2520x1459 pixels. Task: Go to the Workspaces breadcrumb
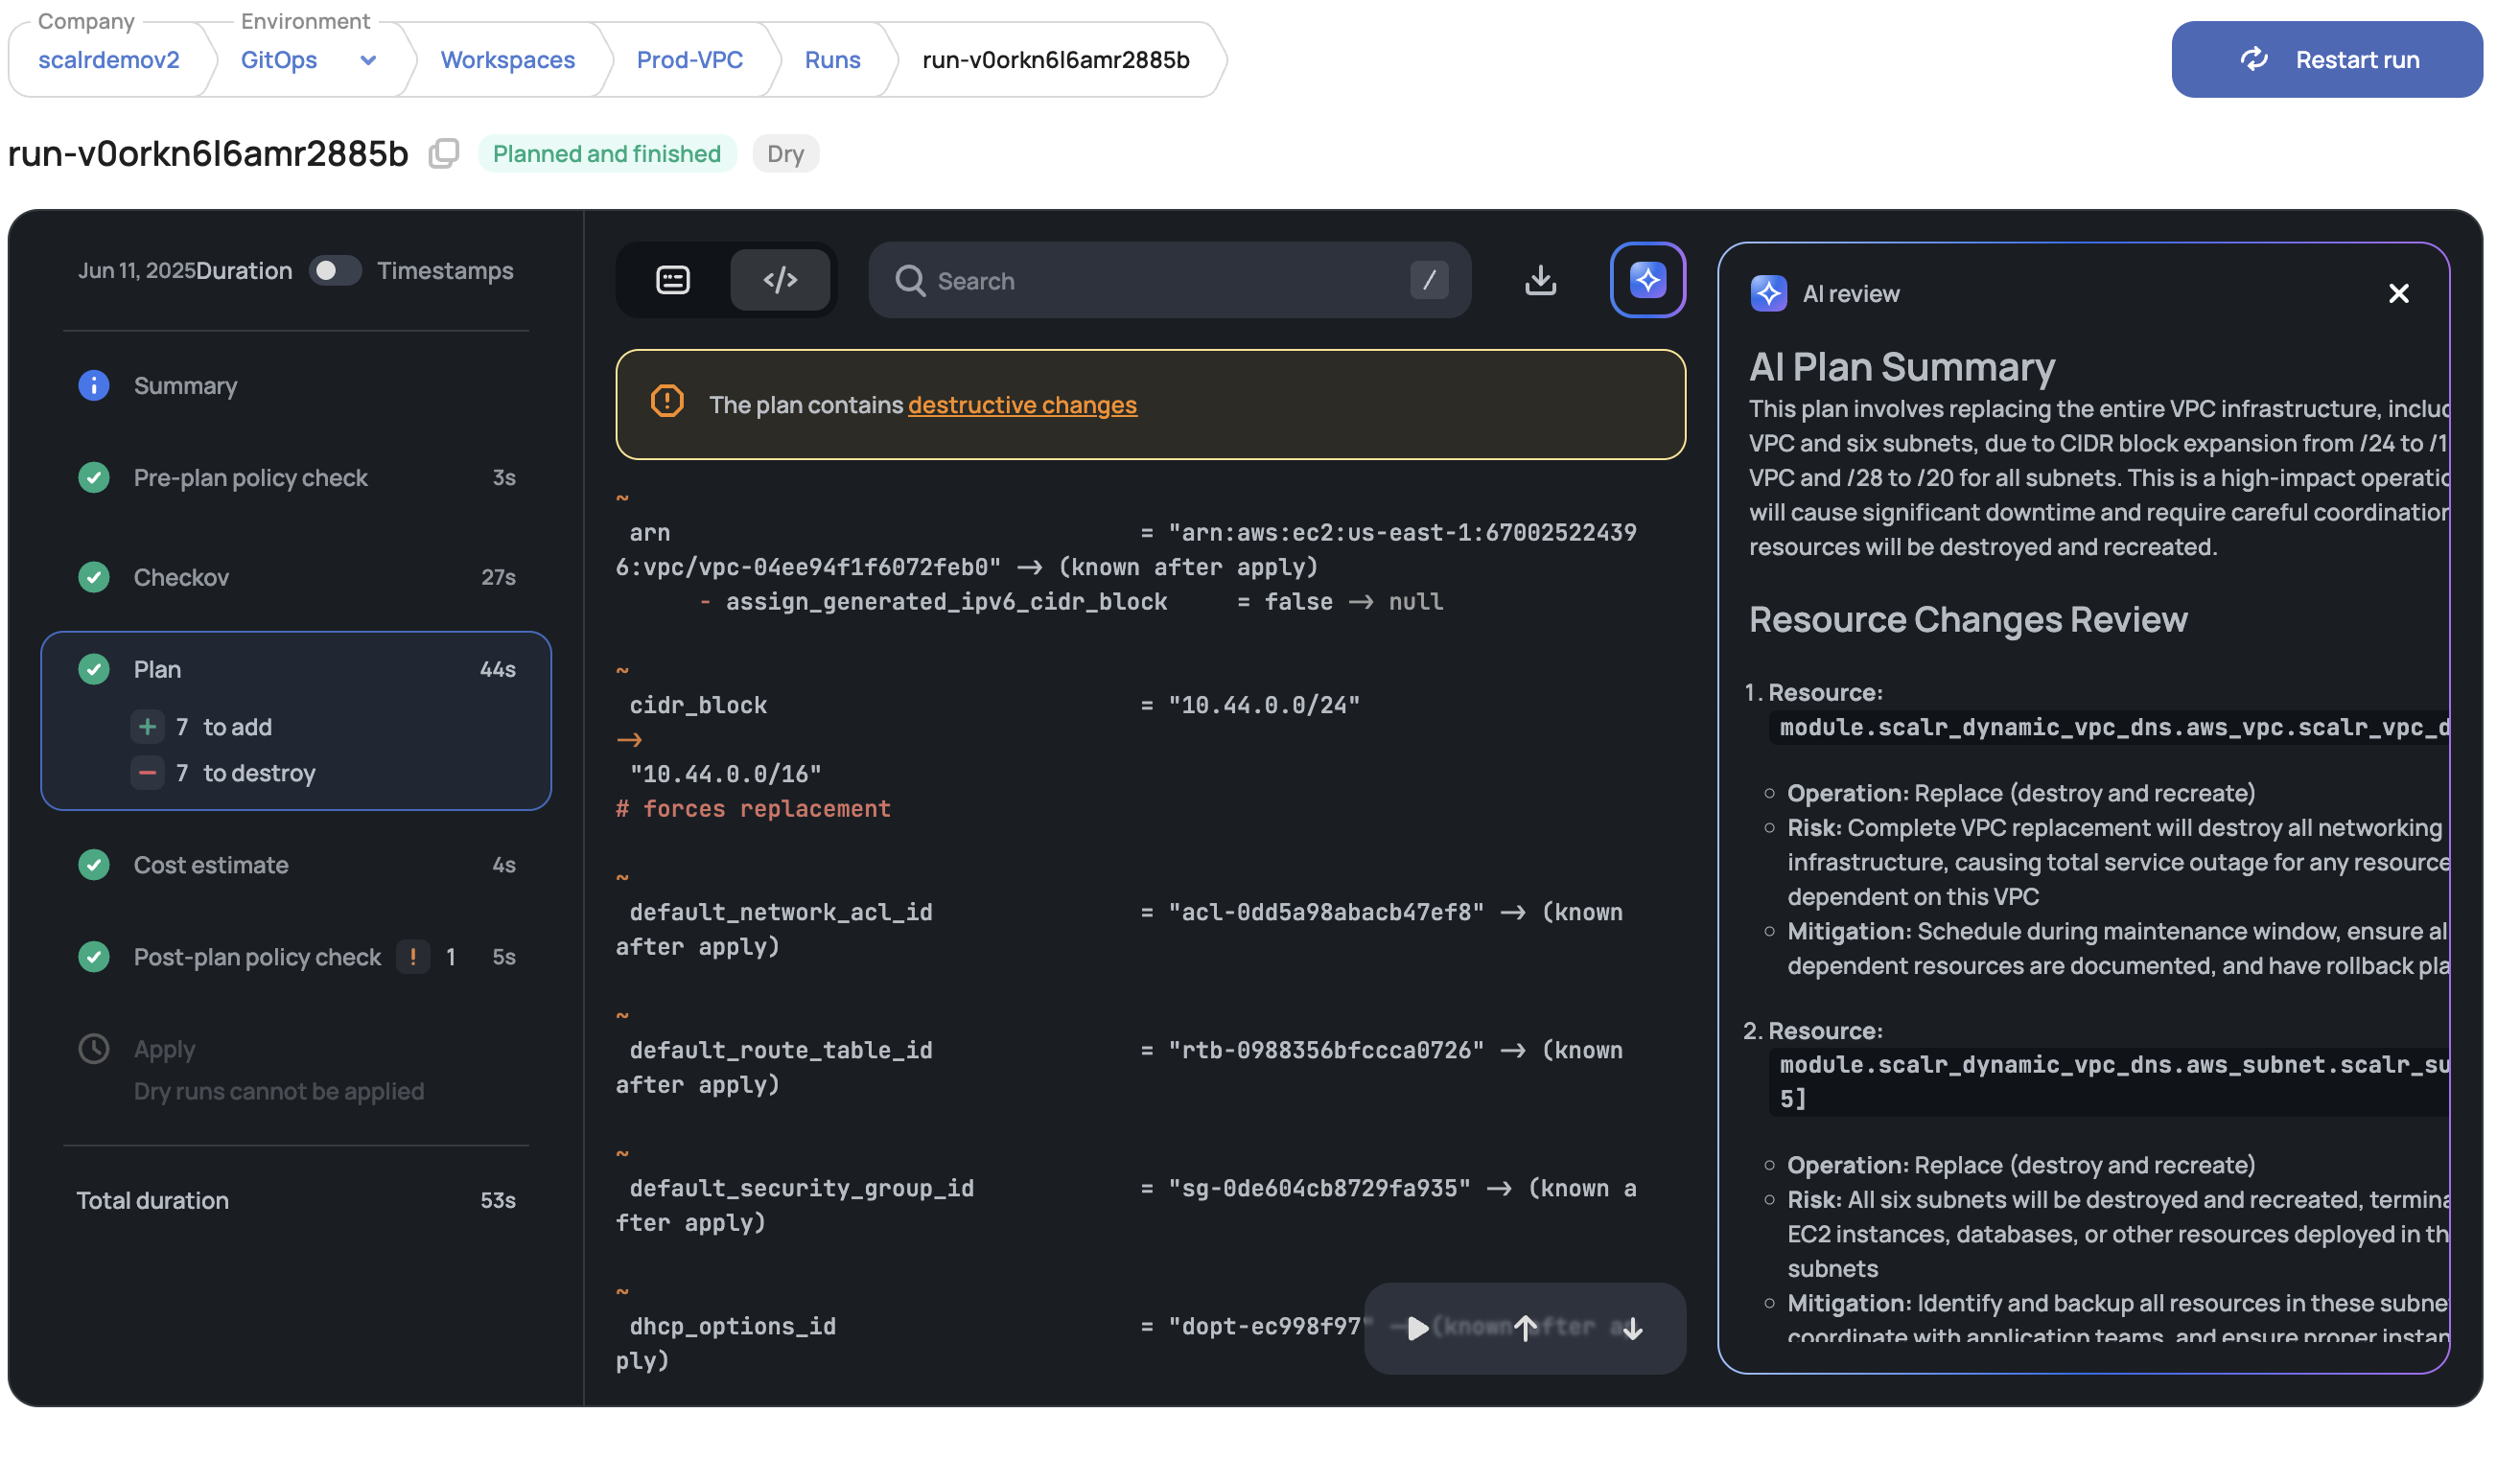(508, 60)
